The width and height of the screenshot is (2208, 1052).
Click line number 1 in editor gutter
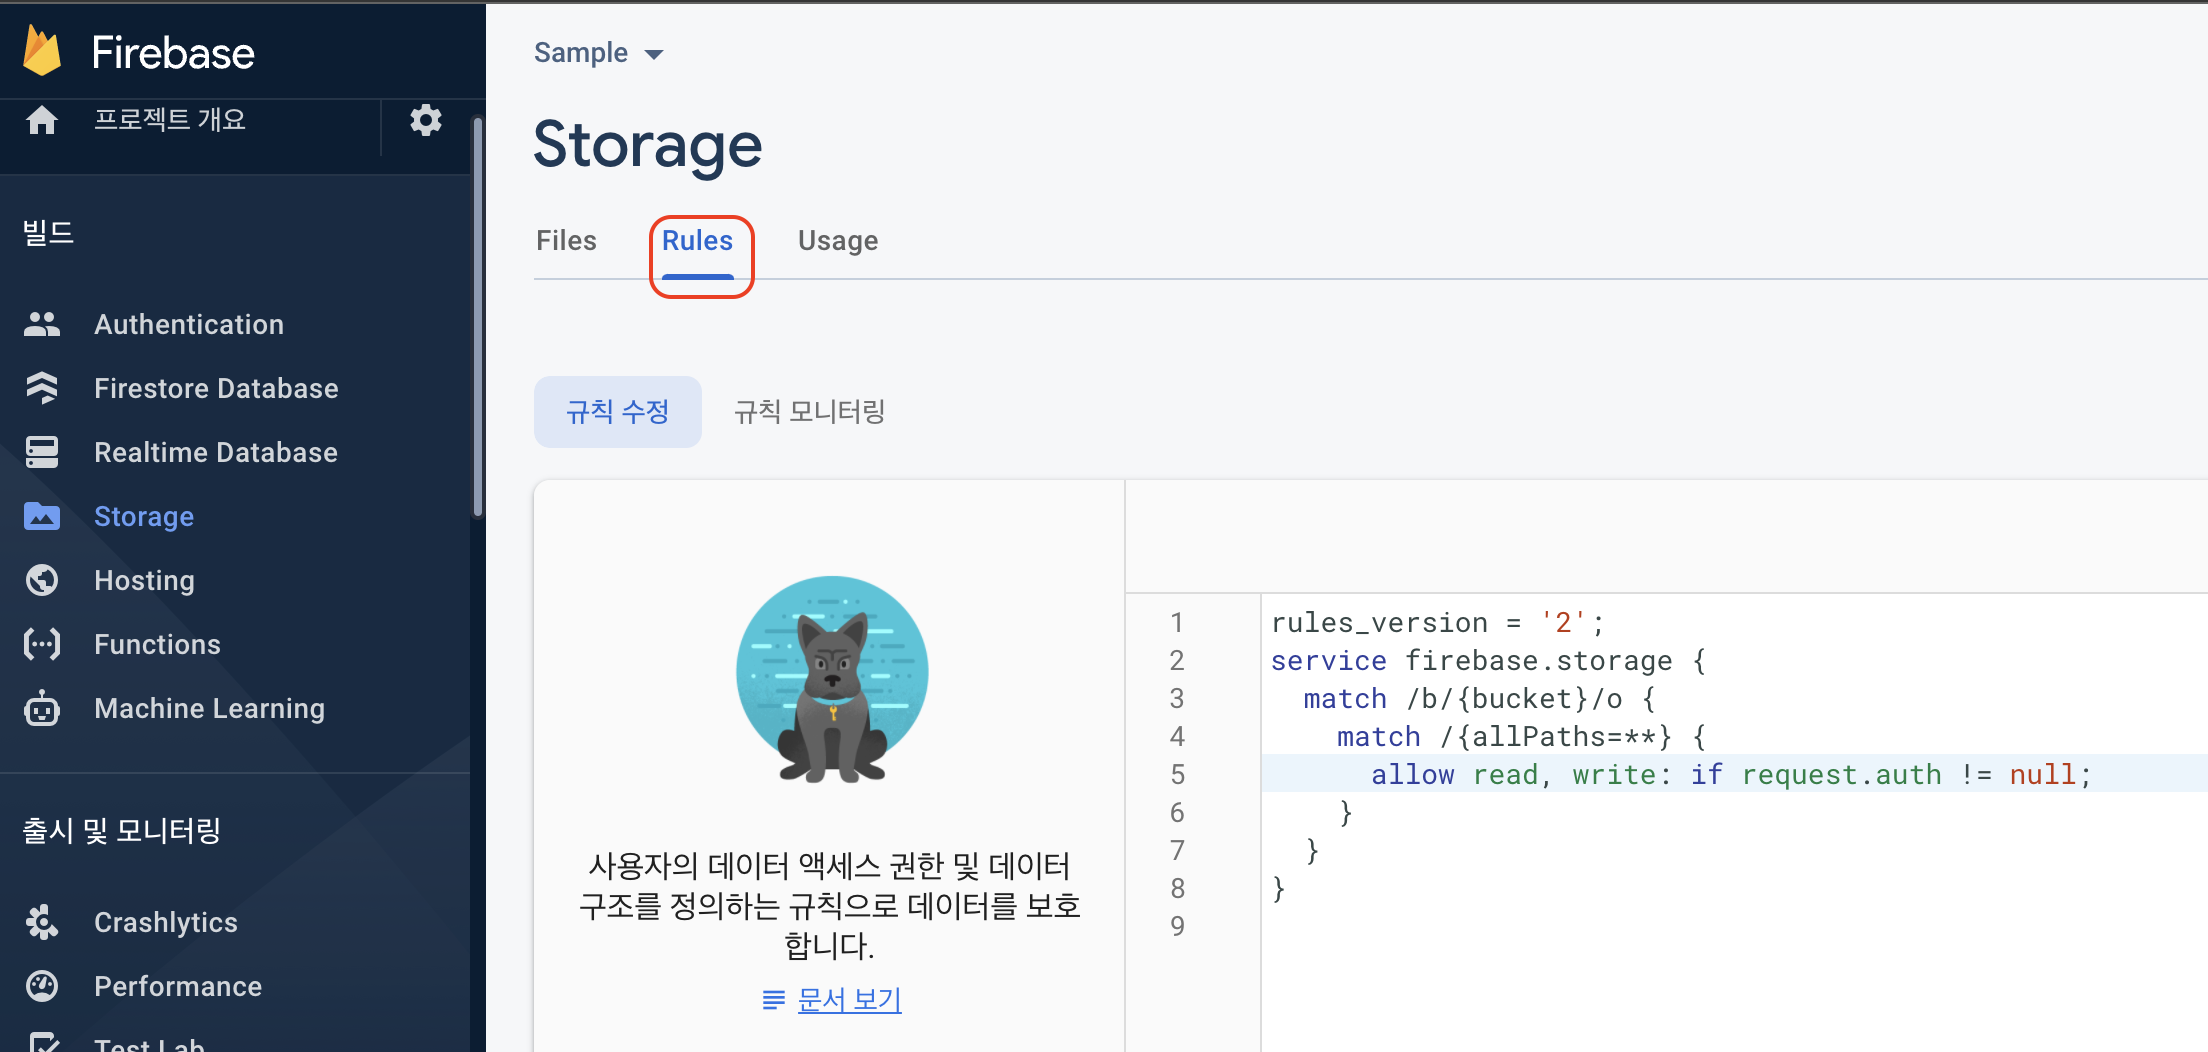click(x=1177, y=622)
